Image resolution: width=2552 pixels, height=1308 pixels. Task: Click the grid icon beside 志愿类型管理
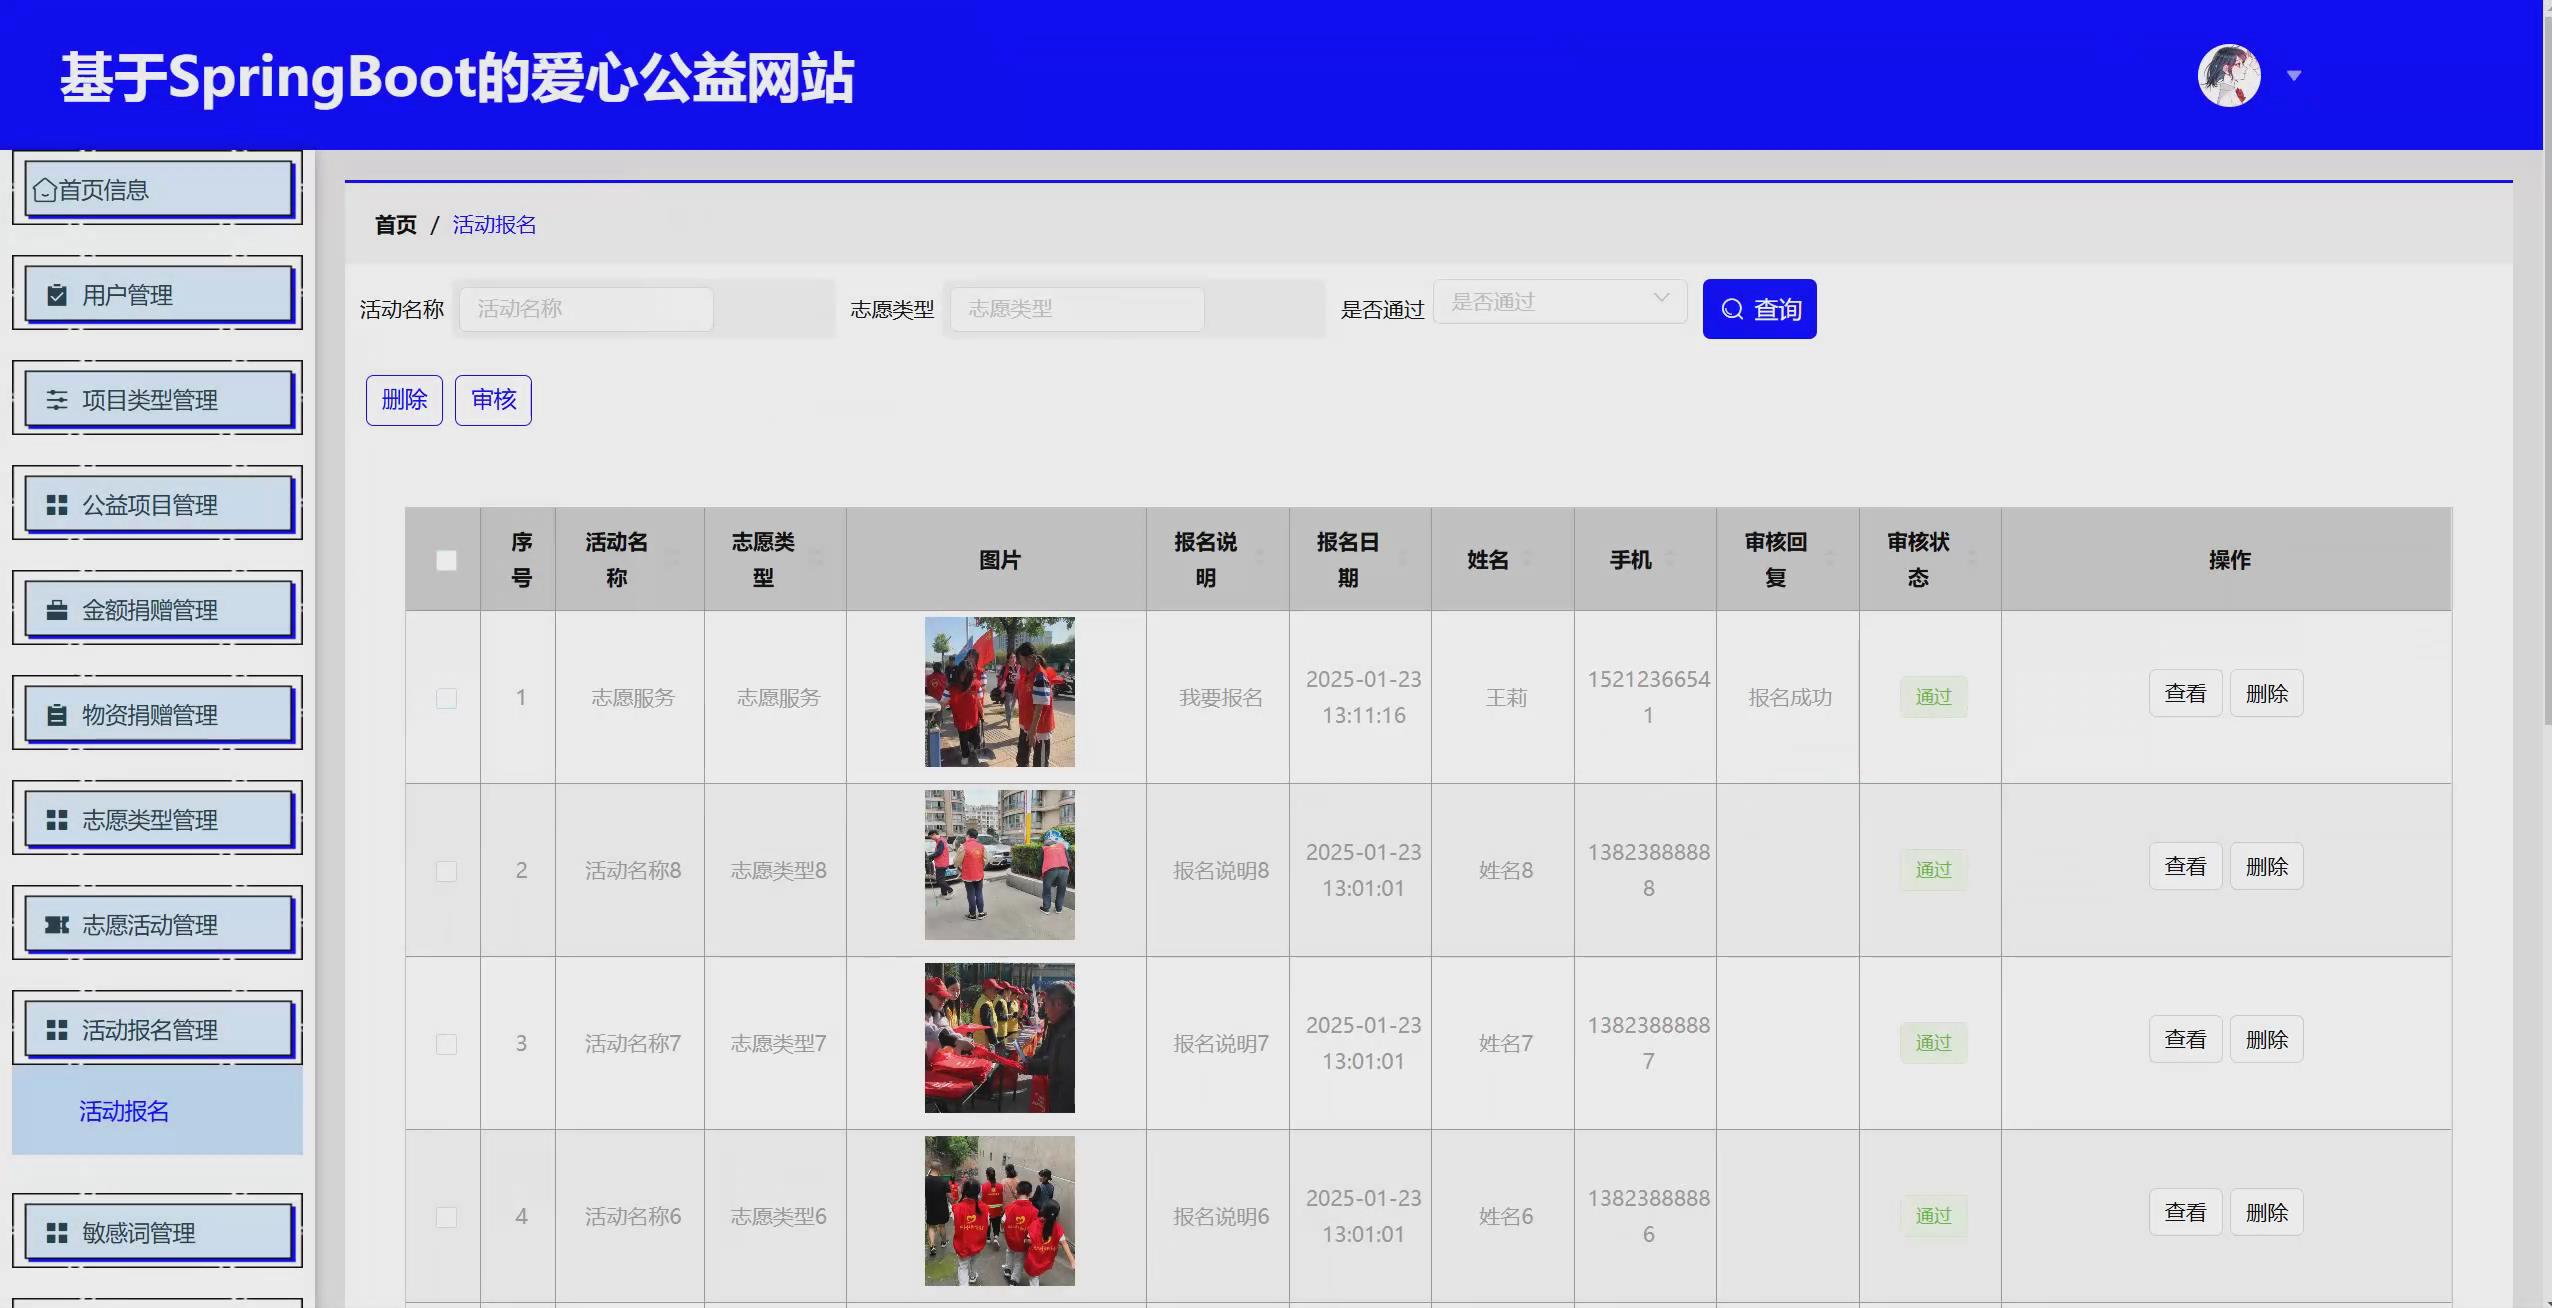click(57, 820)
